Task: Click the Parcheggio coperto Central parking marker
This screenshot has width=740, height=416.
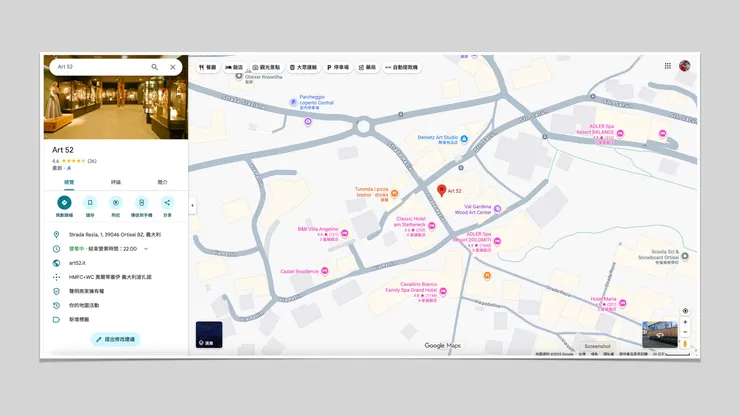Action: pyautogui.click(x=293, y=102)
